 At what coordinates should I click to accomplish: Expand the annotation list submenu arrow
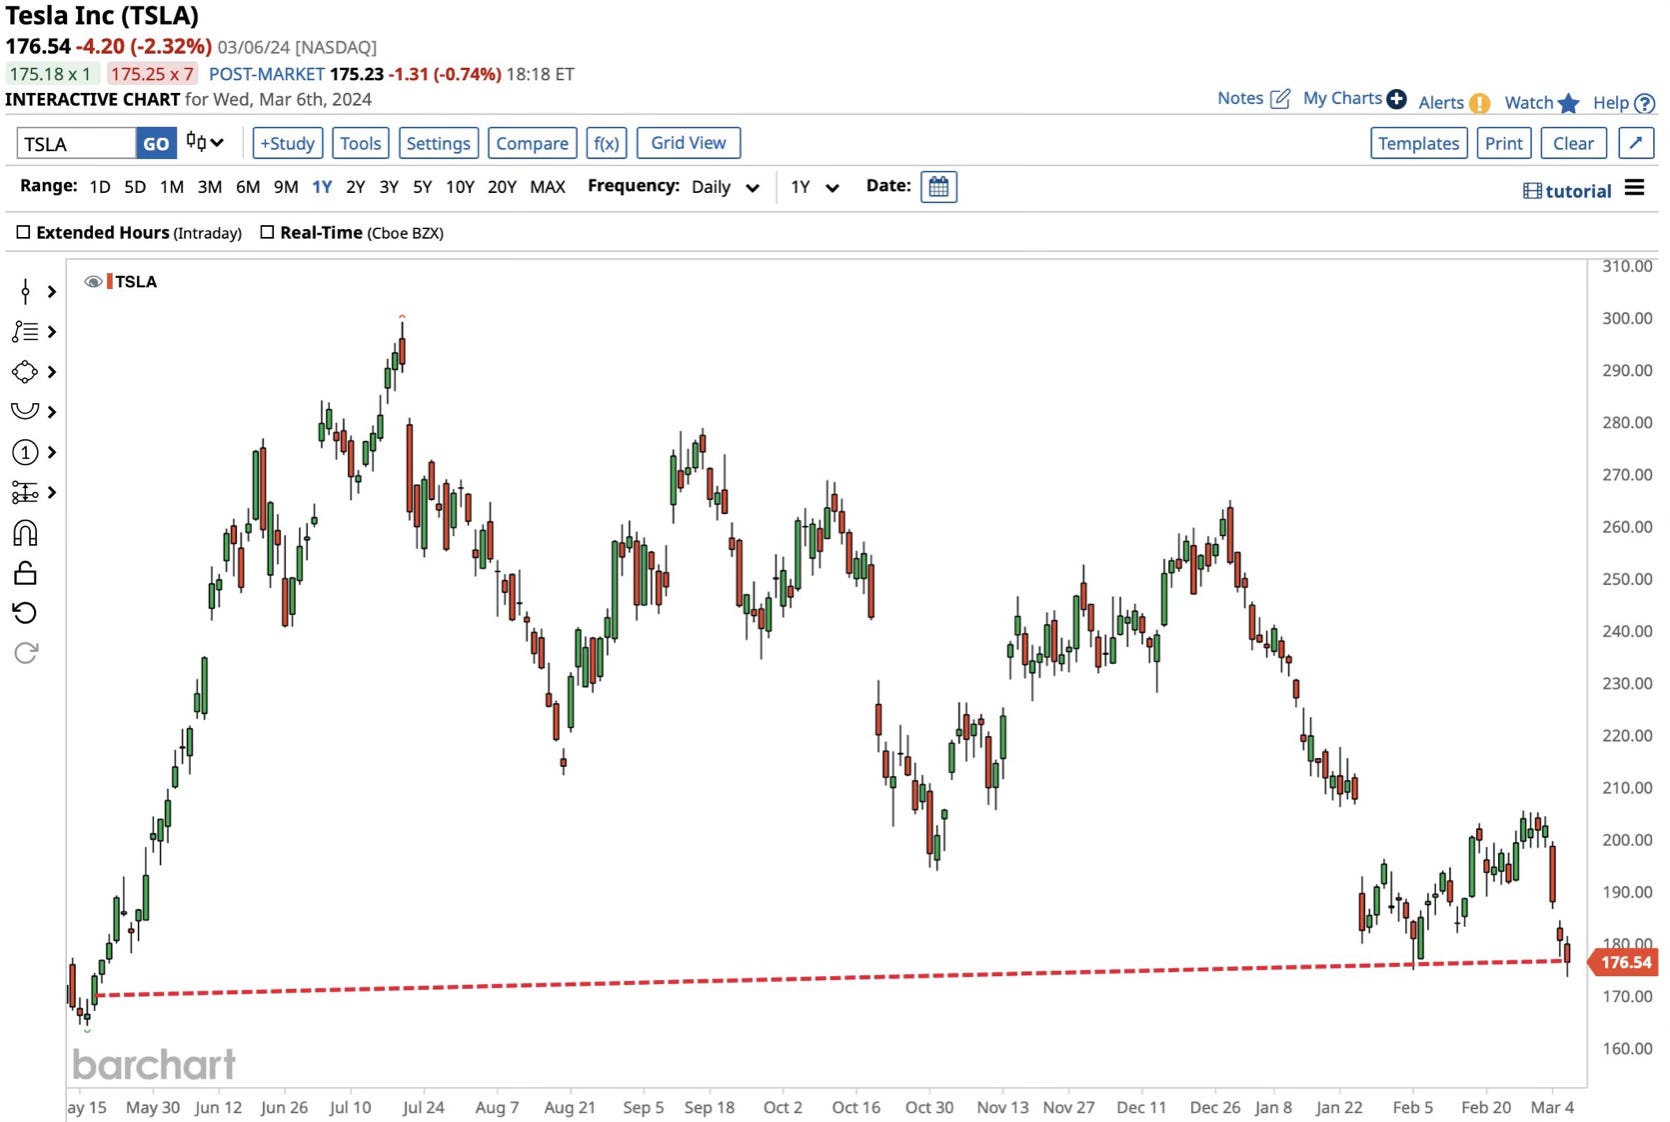(52, 332)
